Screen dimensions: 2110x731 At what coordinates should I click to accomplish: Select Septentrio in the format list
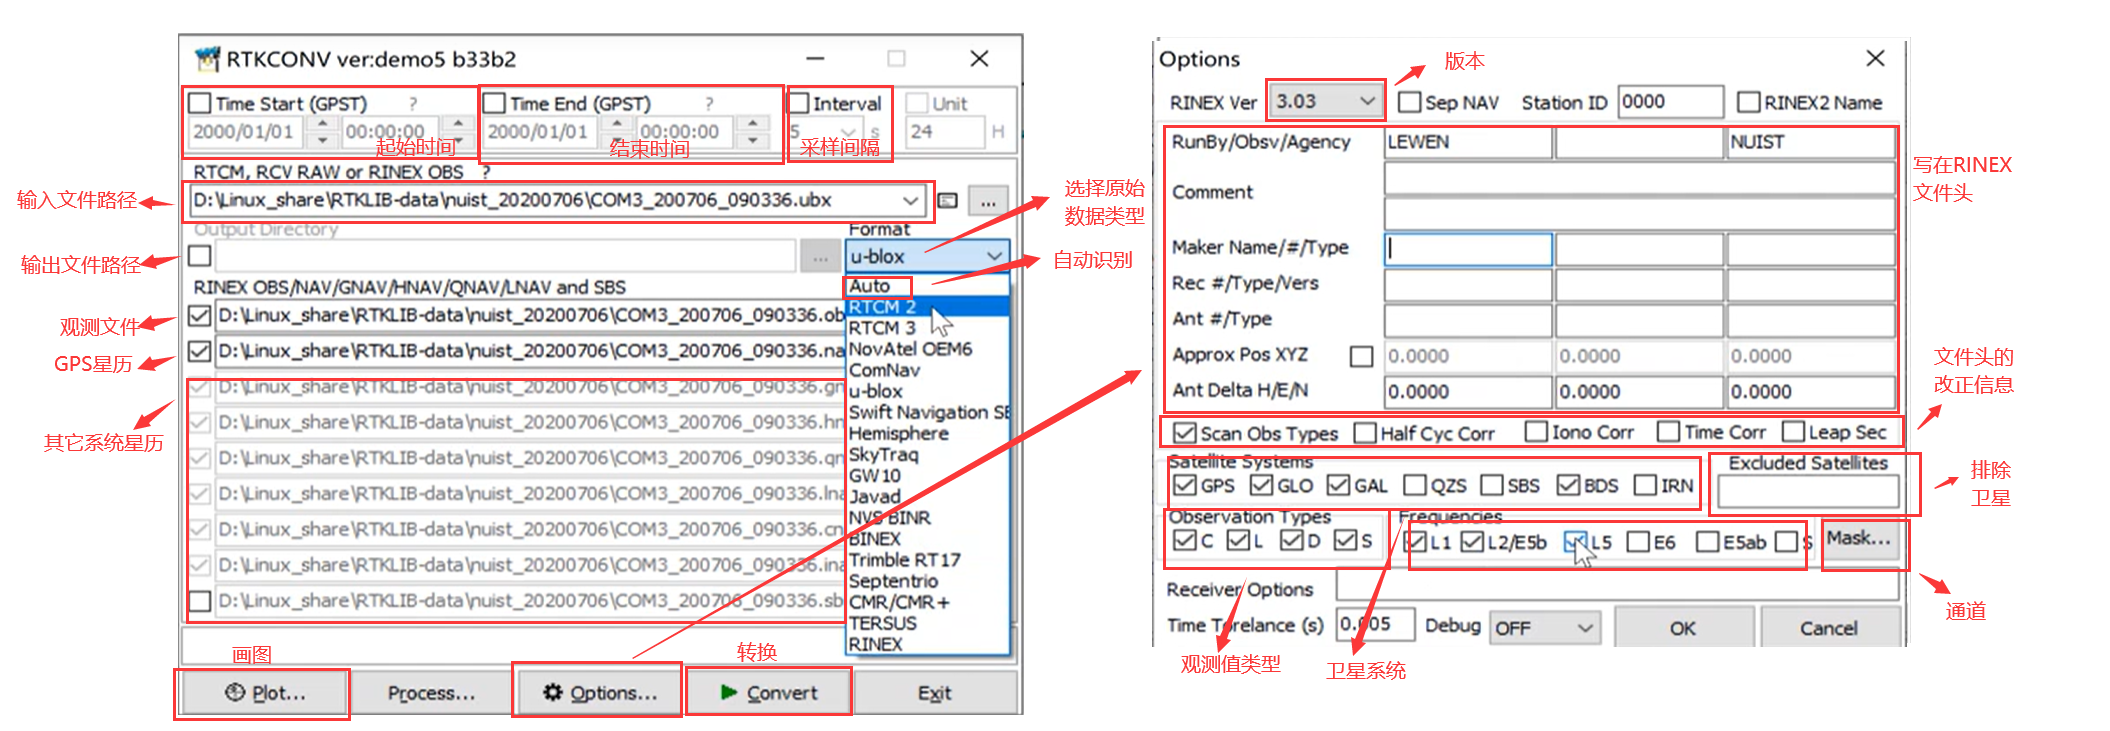[x=893, y=581]
